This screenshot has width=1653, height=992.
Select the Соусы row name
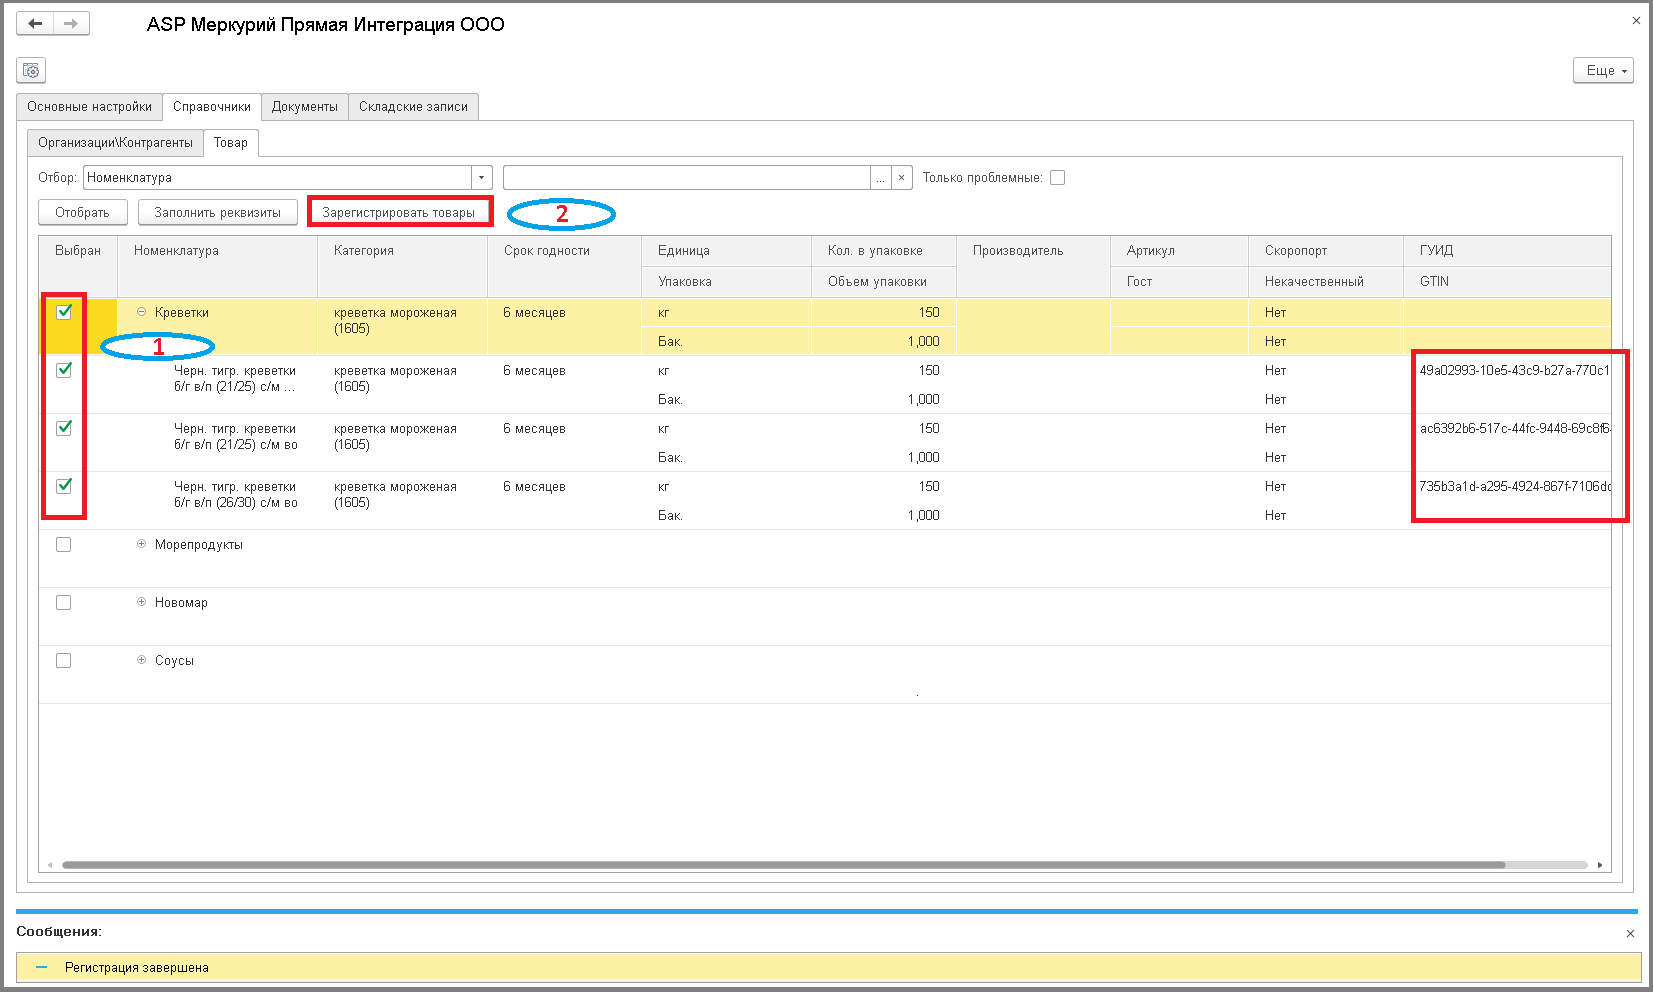tap(174, 661)
